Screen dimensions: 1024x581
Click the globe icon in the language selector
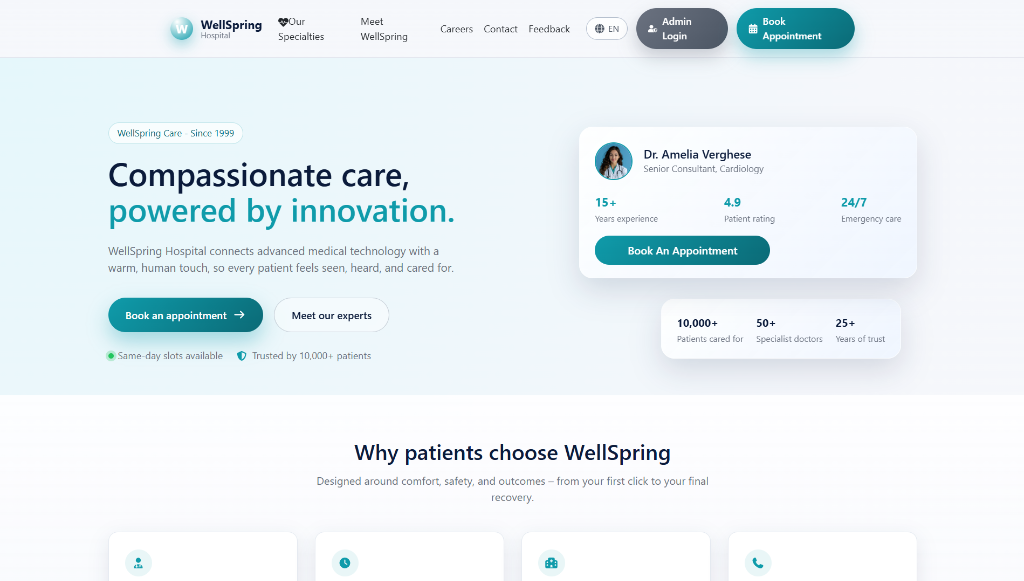(x=597, y=29)
